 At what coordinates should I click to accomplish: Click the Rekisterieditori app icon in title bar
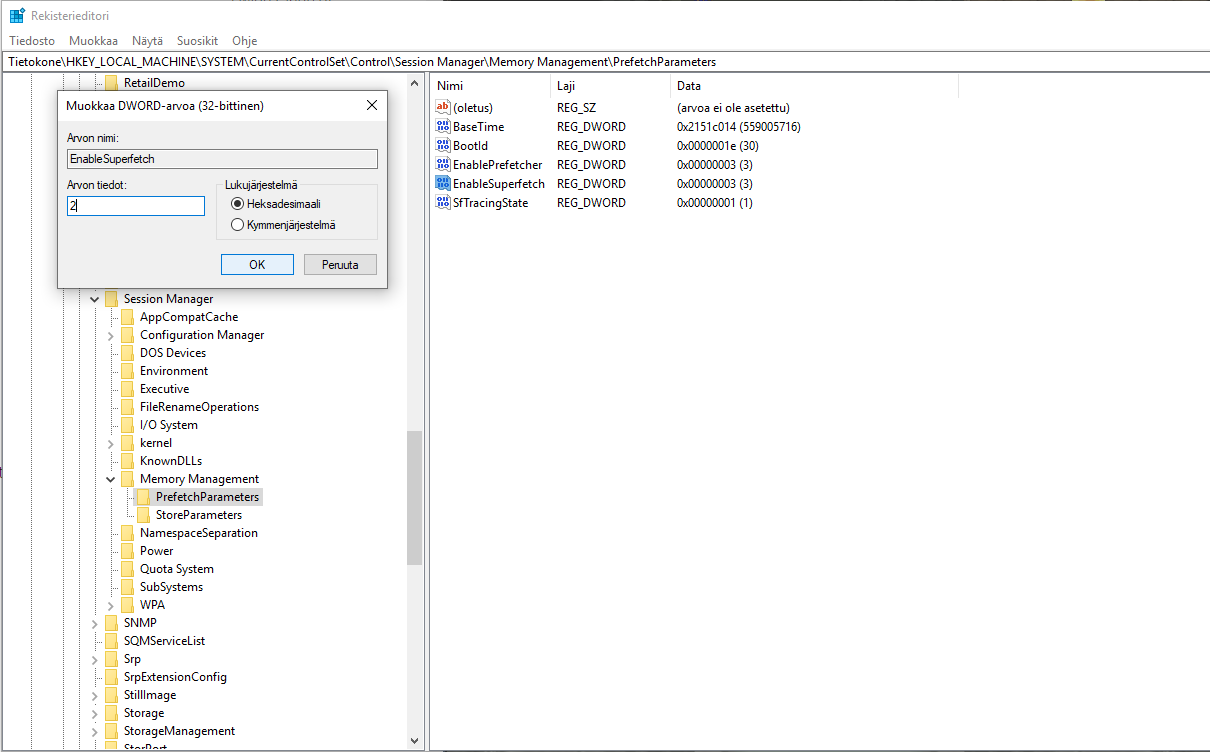(17, 16)
